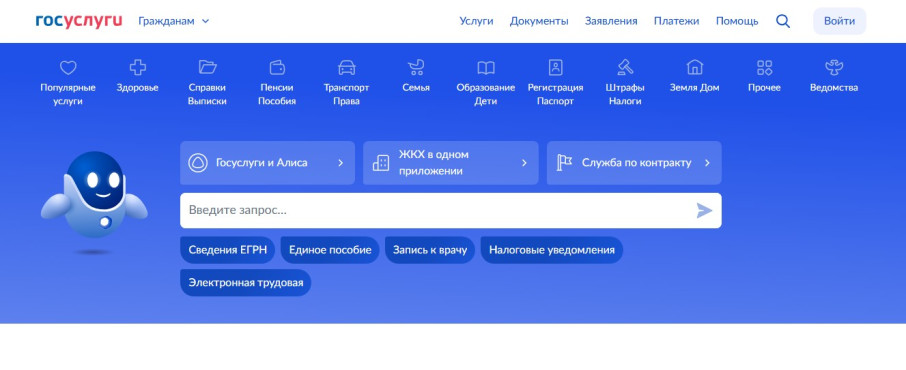Click the ЖКХ building icon
The image size is (906, 370).
(381, 163)
